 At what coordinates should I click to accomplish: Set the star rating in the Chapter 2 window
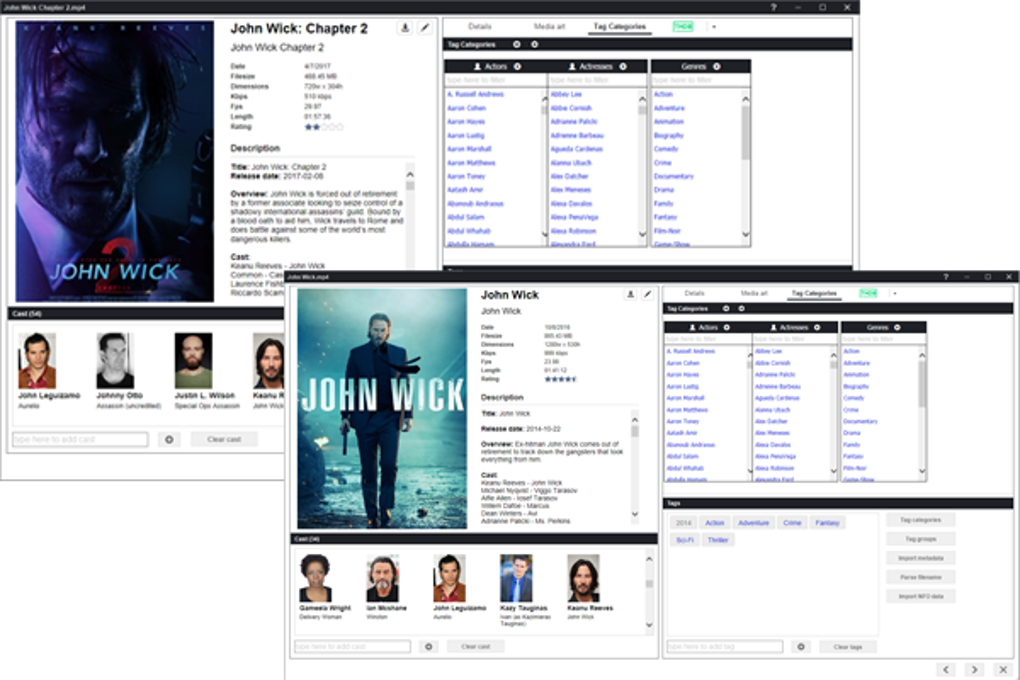323,127
